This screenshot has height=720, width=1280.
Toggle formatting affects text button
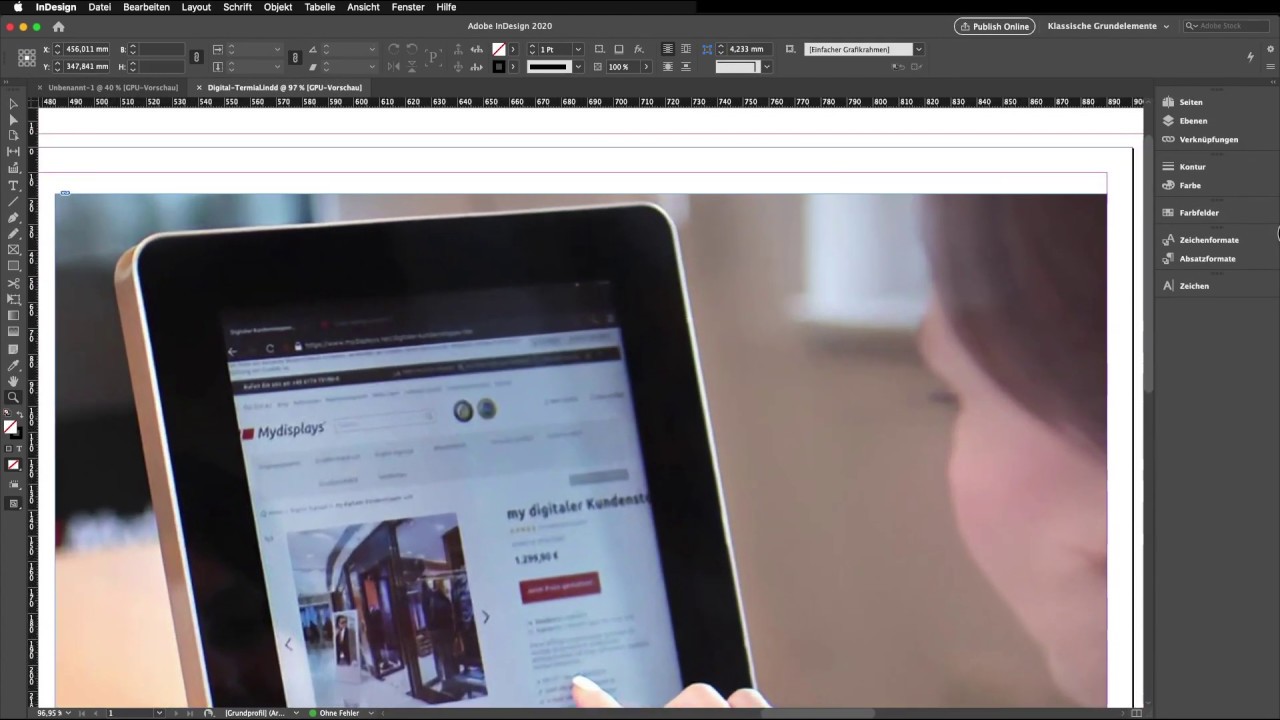pos(18,449)
